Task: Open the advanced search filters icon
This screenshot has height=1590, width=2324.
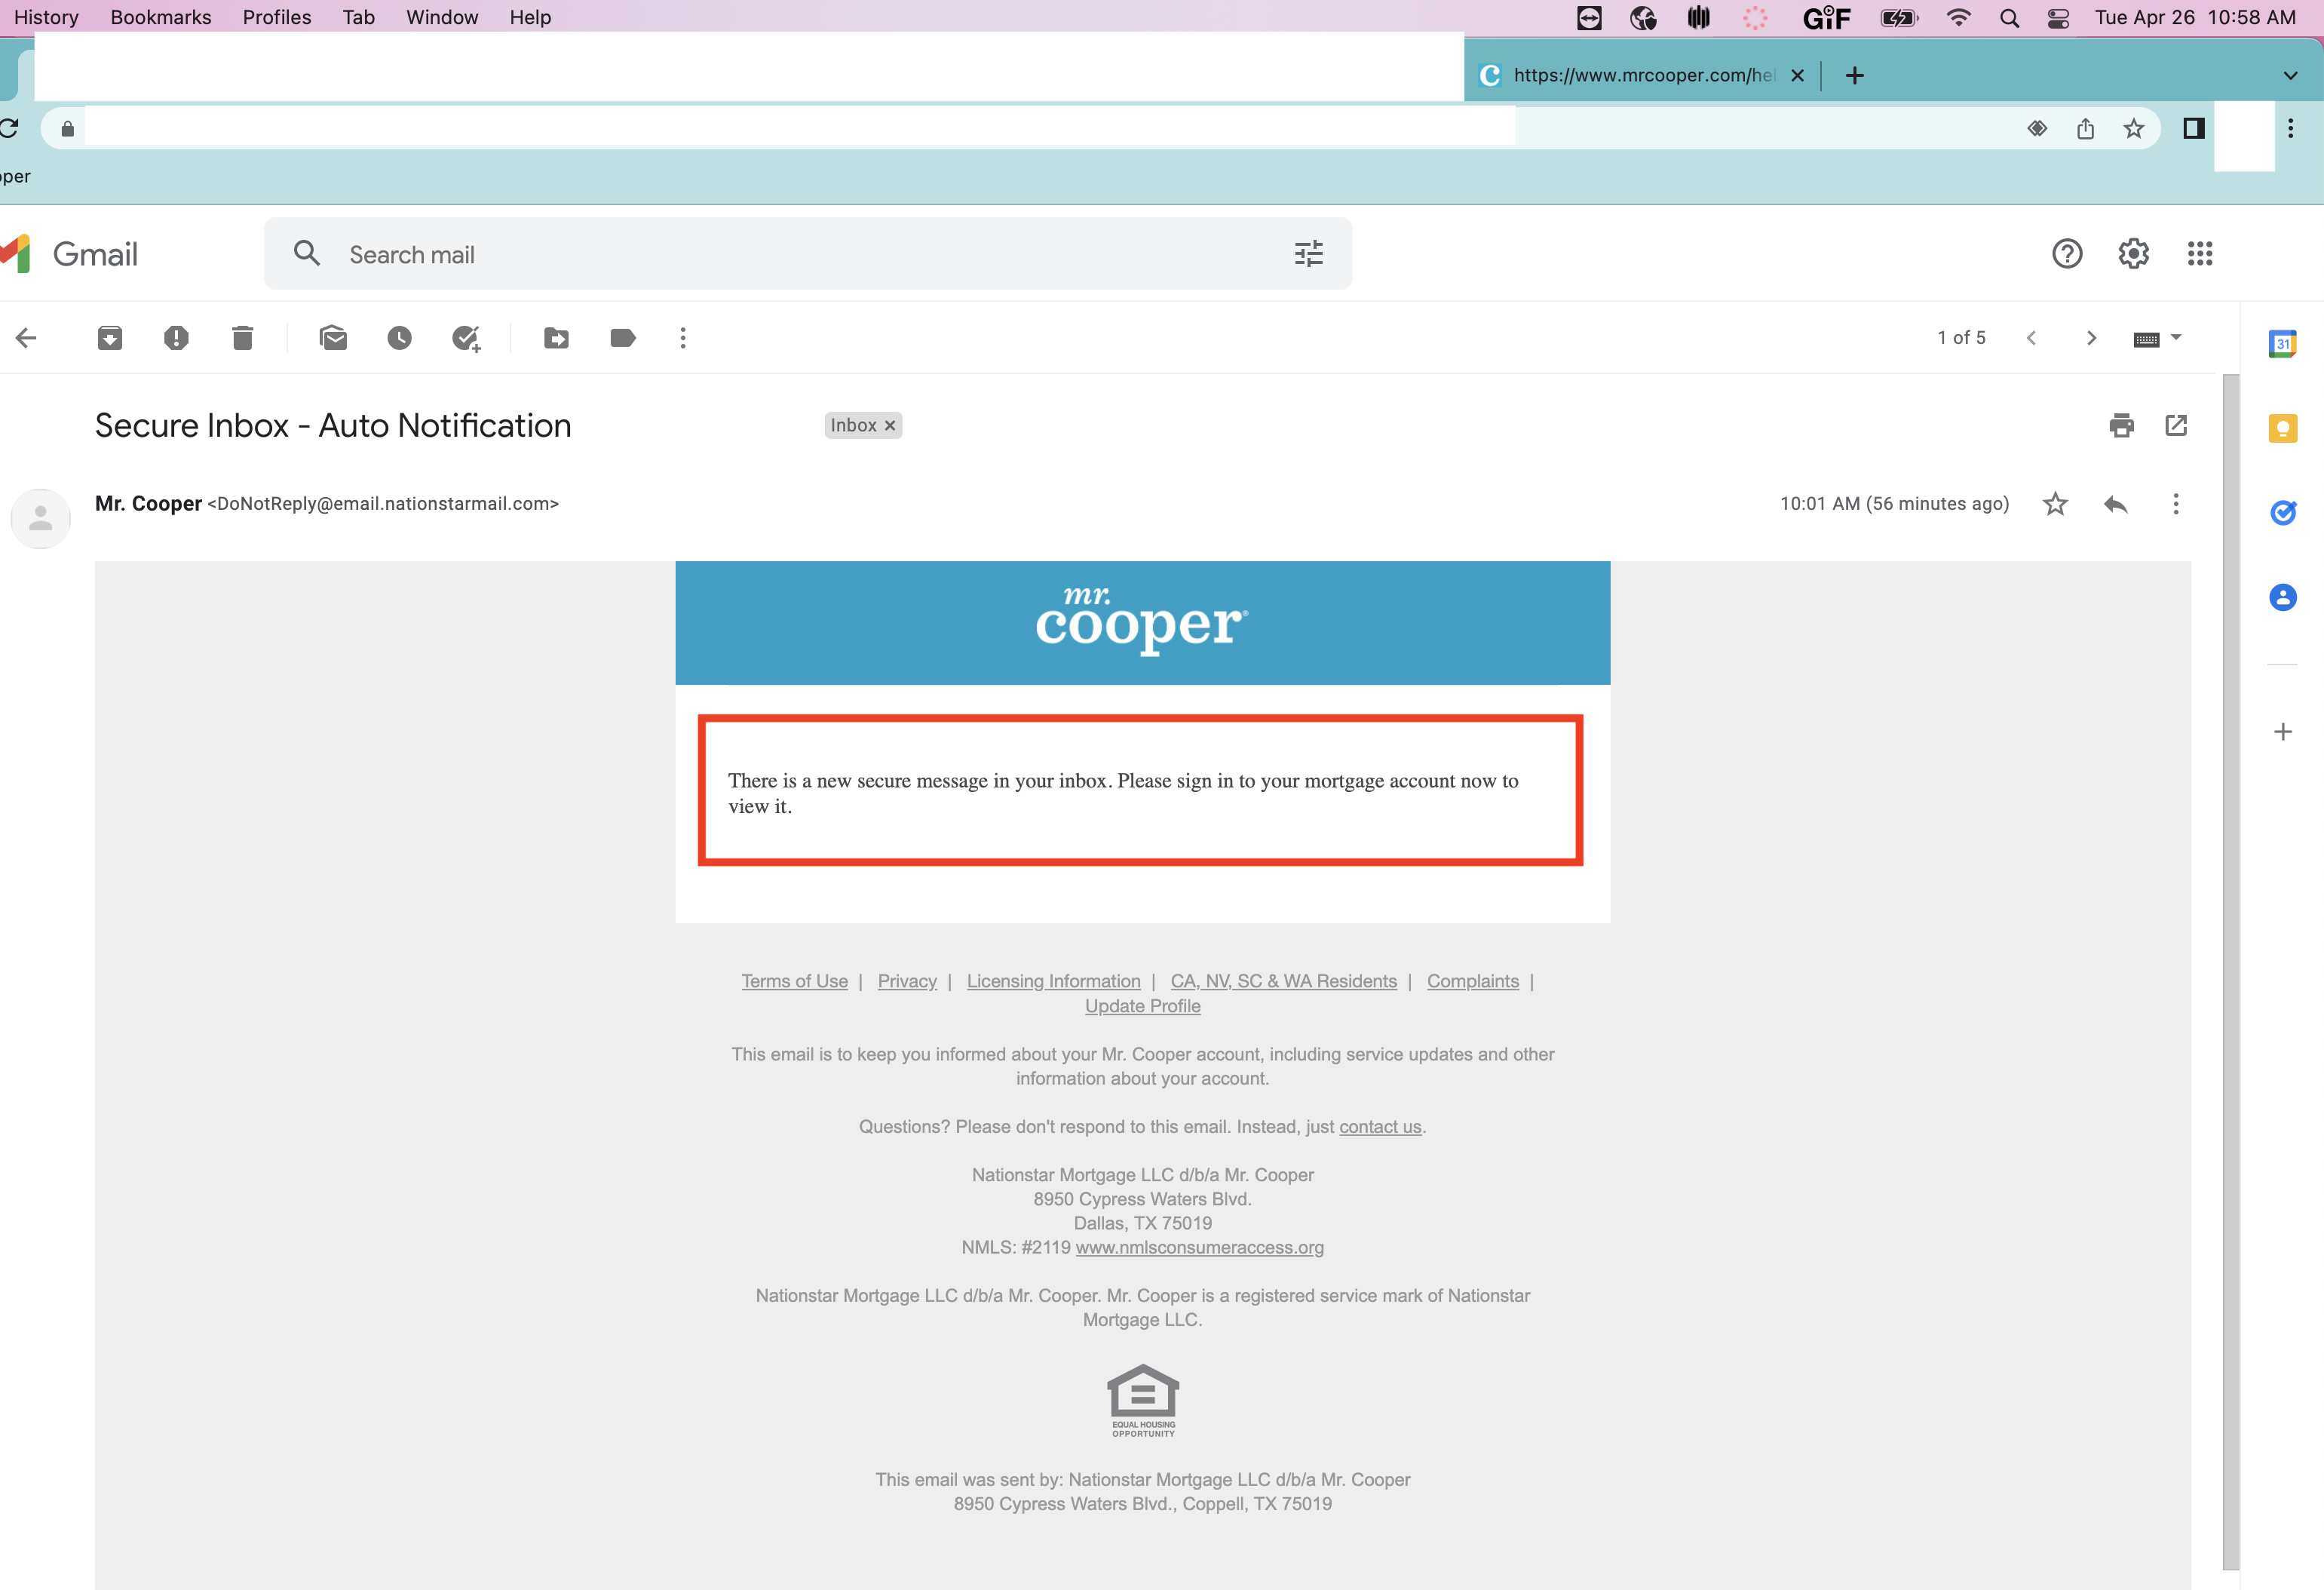Action: [x=1308, y=253]
